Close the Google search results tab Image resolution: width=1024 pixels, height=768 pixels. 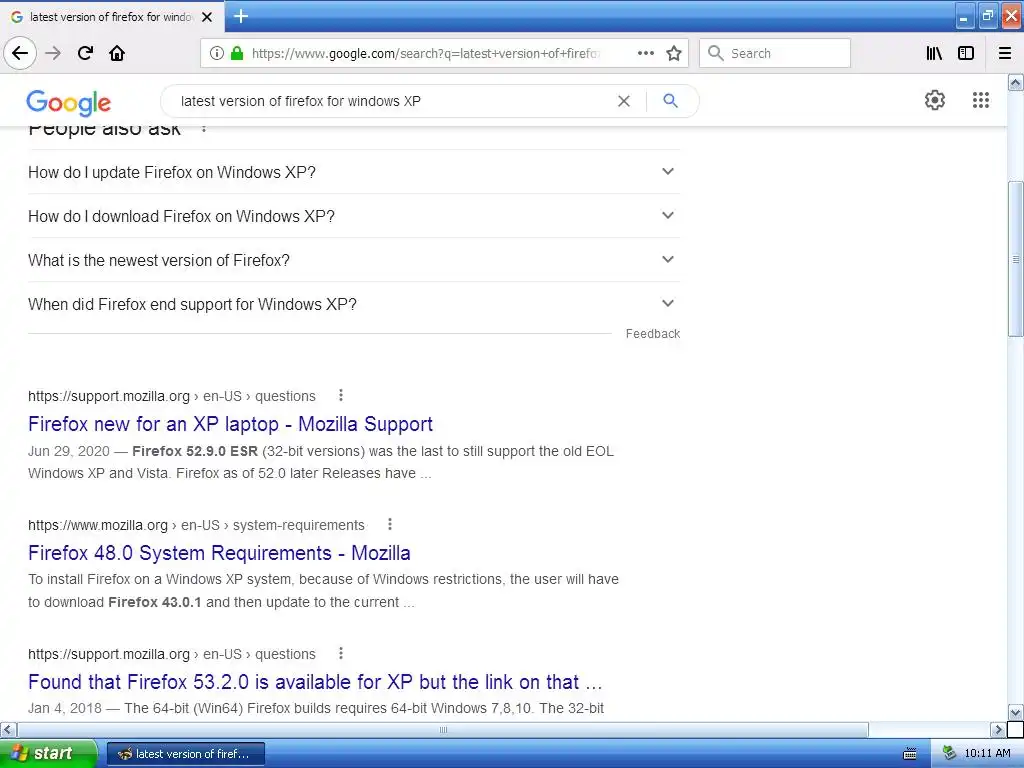[207, 17]
